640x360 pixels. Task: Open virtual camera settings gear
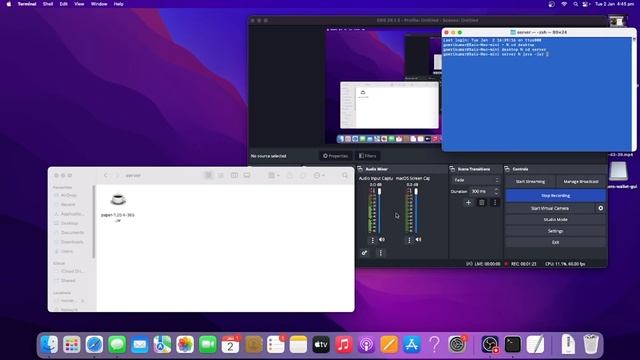click(x=600, y=208)
